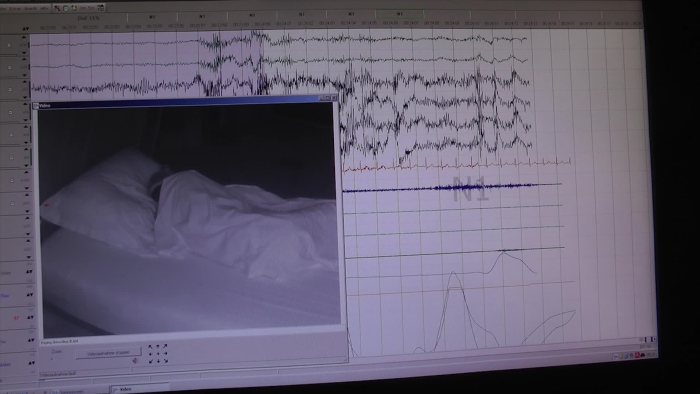This screenshot has height=394, width=700.
Task: Pan camera to lower-right with diagonal arrow
Action: [166, 361]
